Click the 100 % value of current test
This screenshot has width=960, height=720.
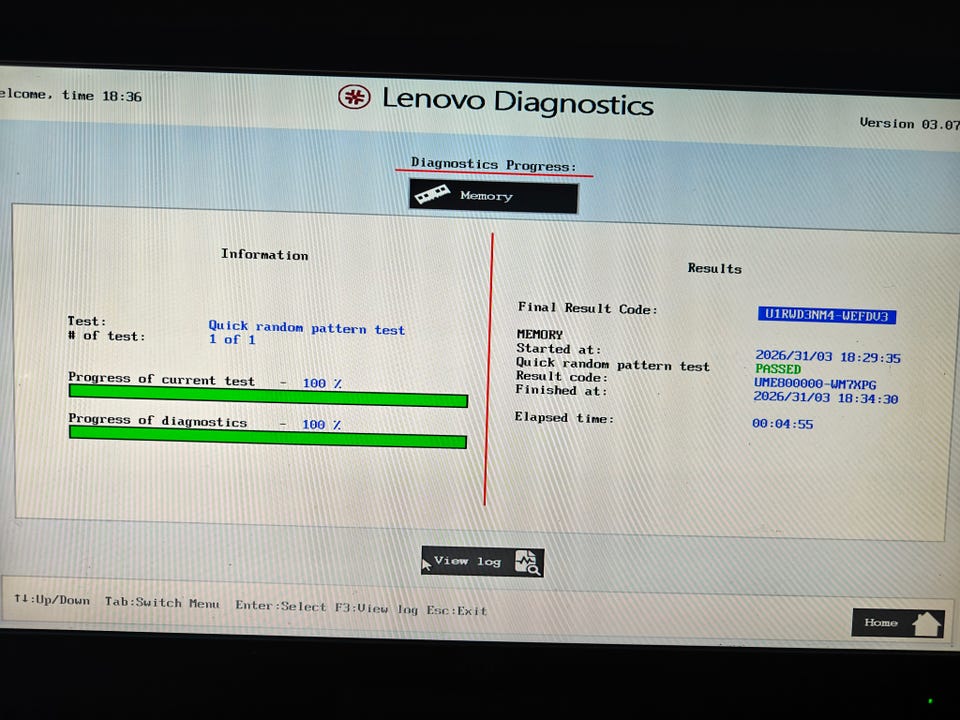[x=322, y=383]
